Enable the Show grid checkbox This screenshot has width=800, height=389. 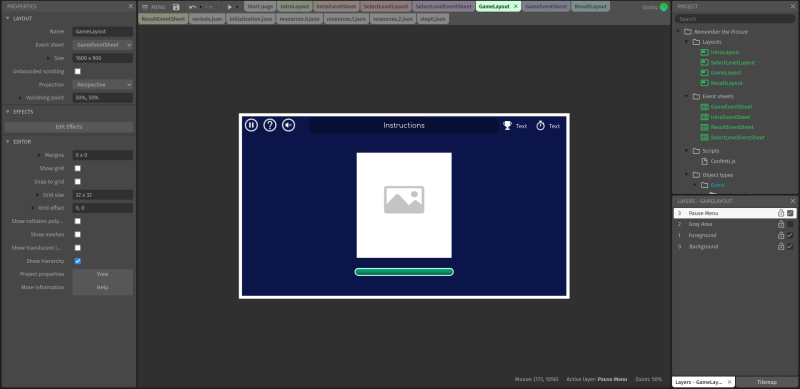[x=78, y=168]
